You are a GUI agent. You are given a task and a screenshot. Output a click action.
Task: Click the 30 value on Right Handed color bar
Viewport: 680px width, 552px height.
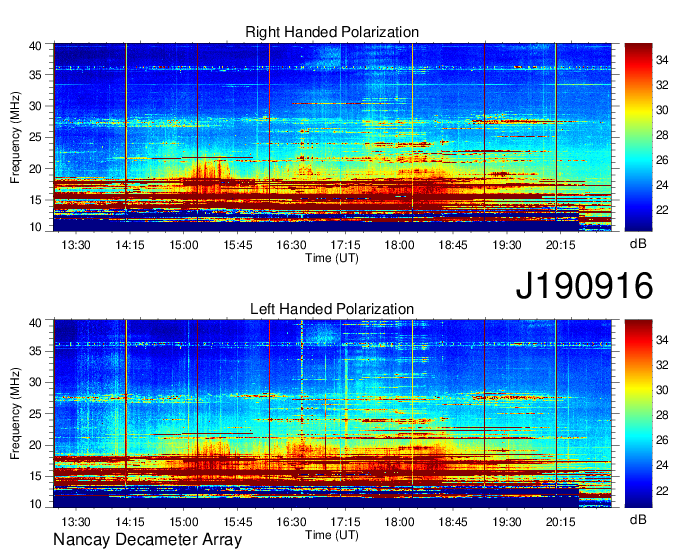(662, 110)
